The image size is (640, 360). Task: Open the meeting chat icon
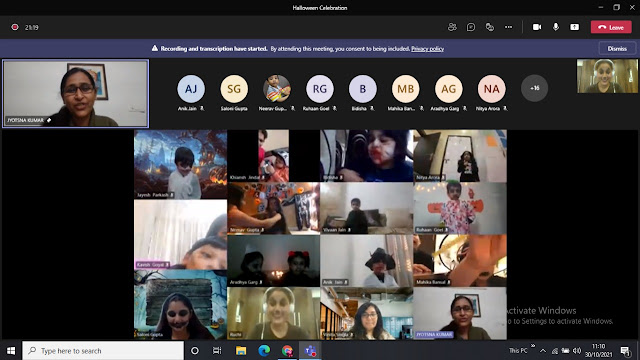click(x=471, y=27)
